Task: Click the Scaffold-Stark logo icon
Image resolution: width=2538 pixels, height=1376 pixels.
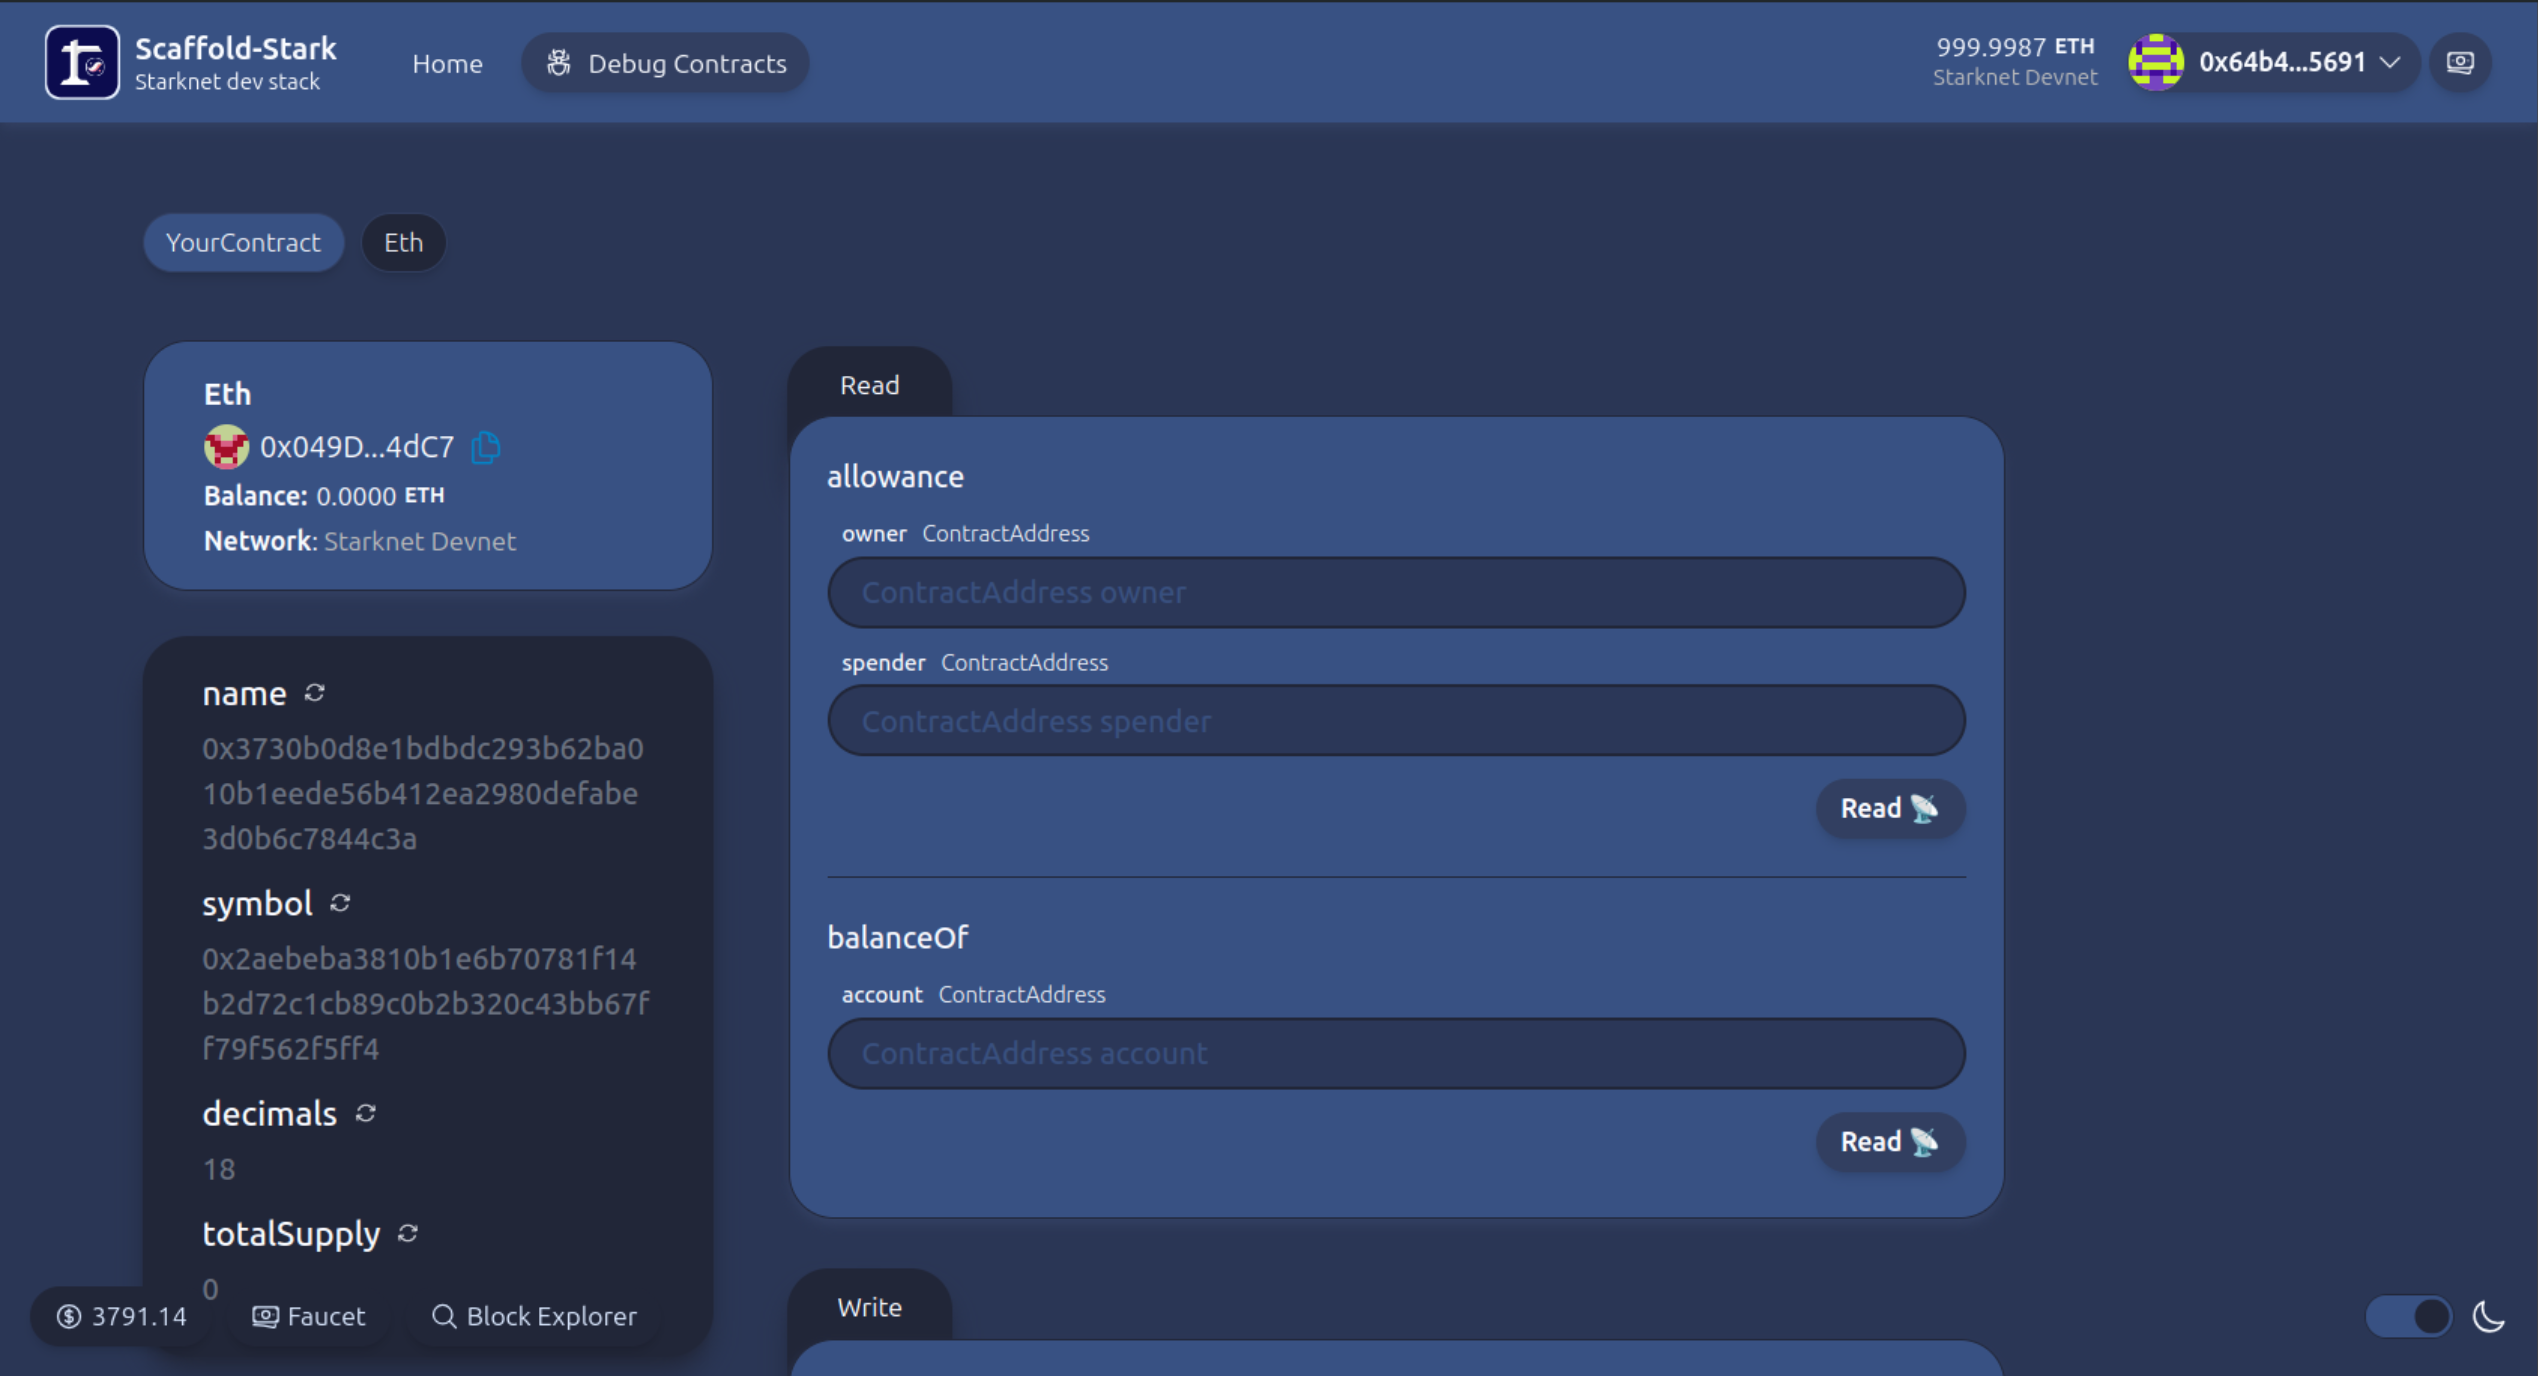Action: coord(82,63)
